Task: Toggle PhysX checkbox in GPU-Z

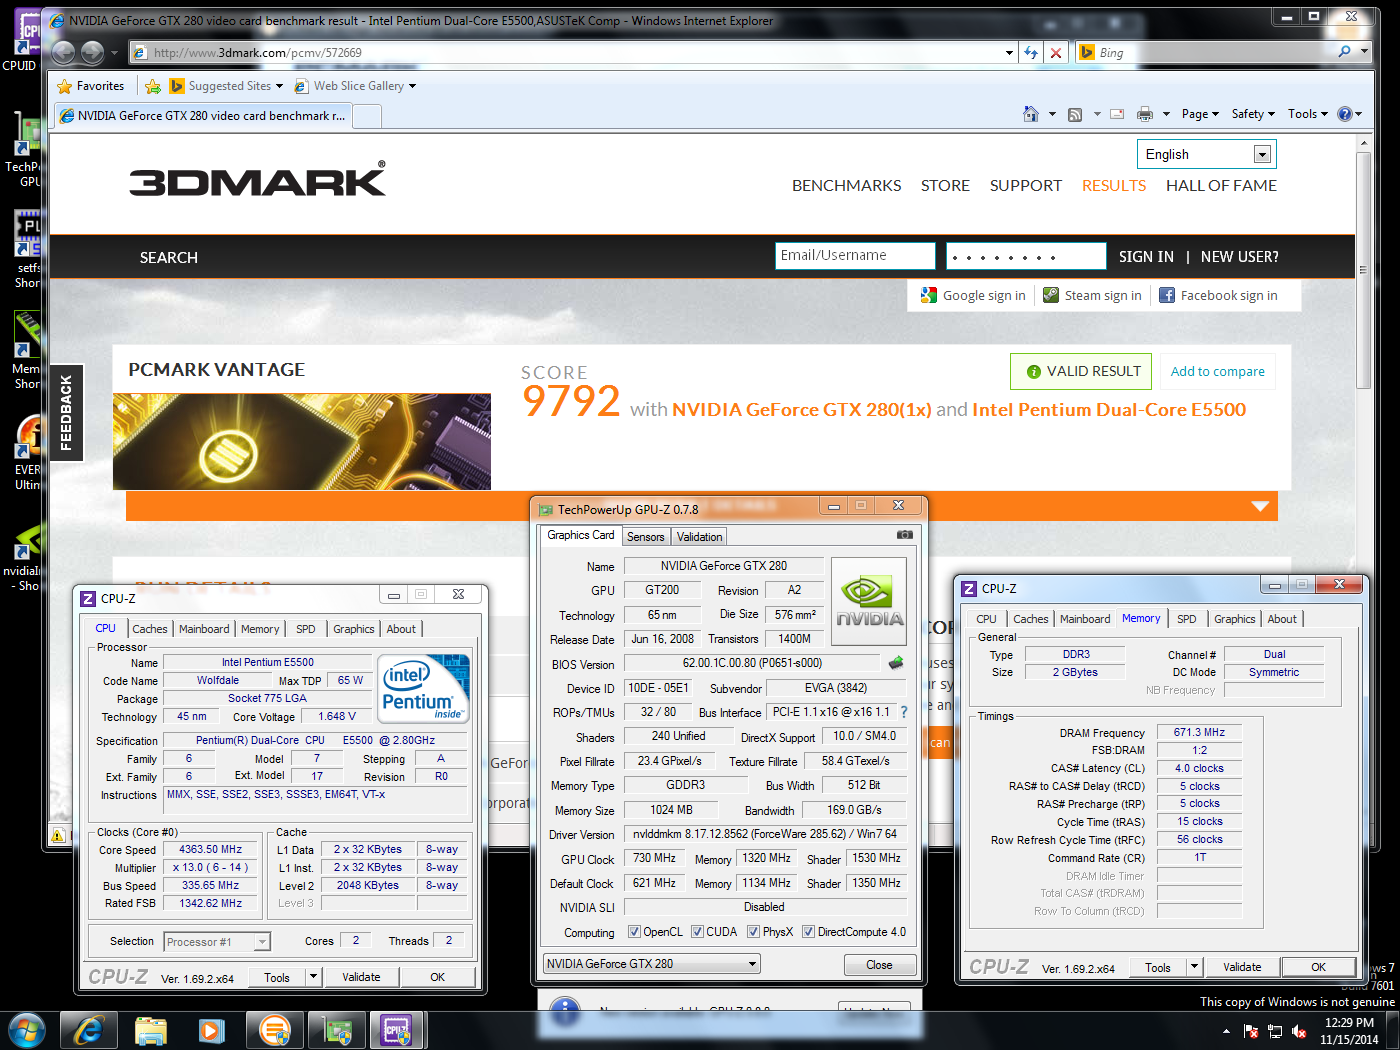Action: (753, 932)
